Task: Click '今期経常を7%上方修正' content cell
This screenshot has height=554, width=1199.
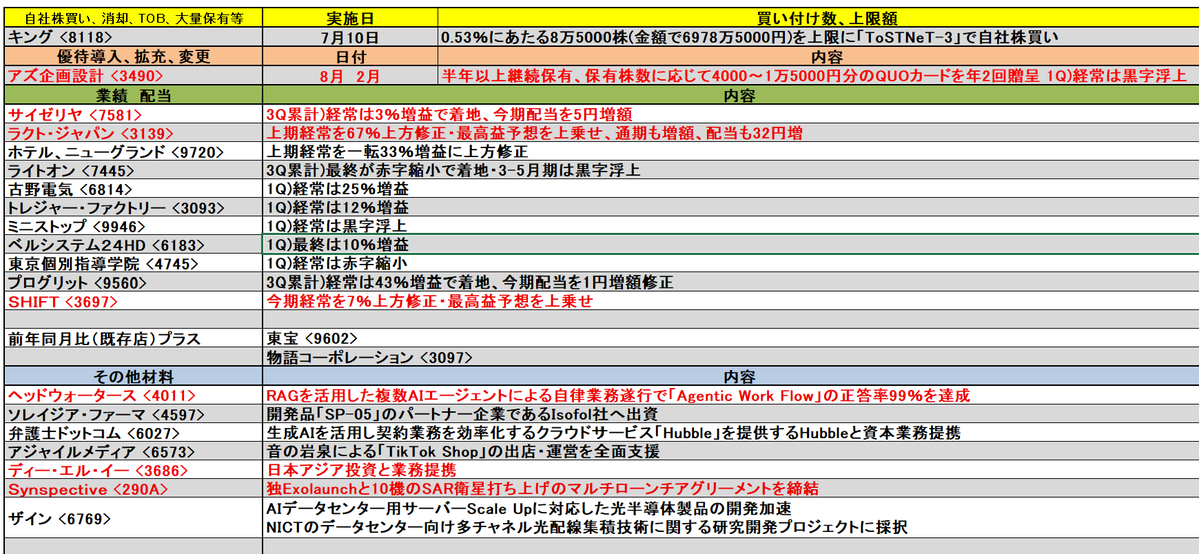Action: point(731,301)
